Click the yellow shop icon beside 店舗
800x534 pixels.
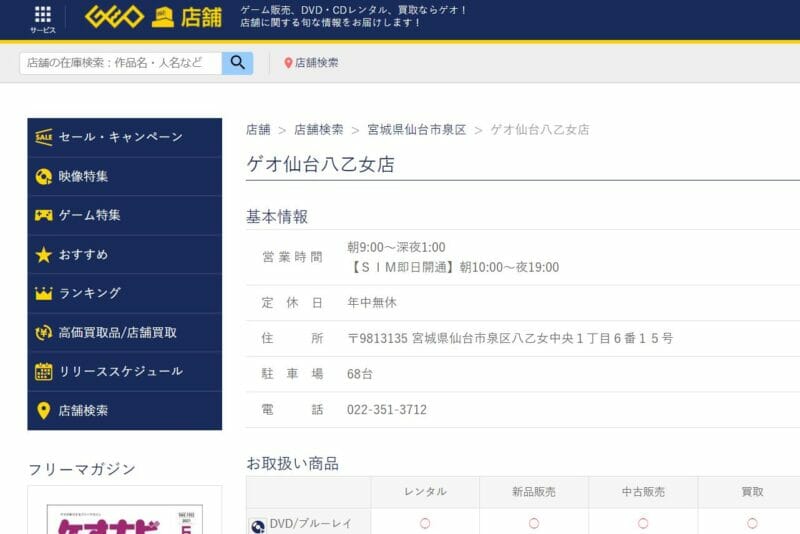click(163, 18)
